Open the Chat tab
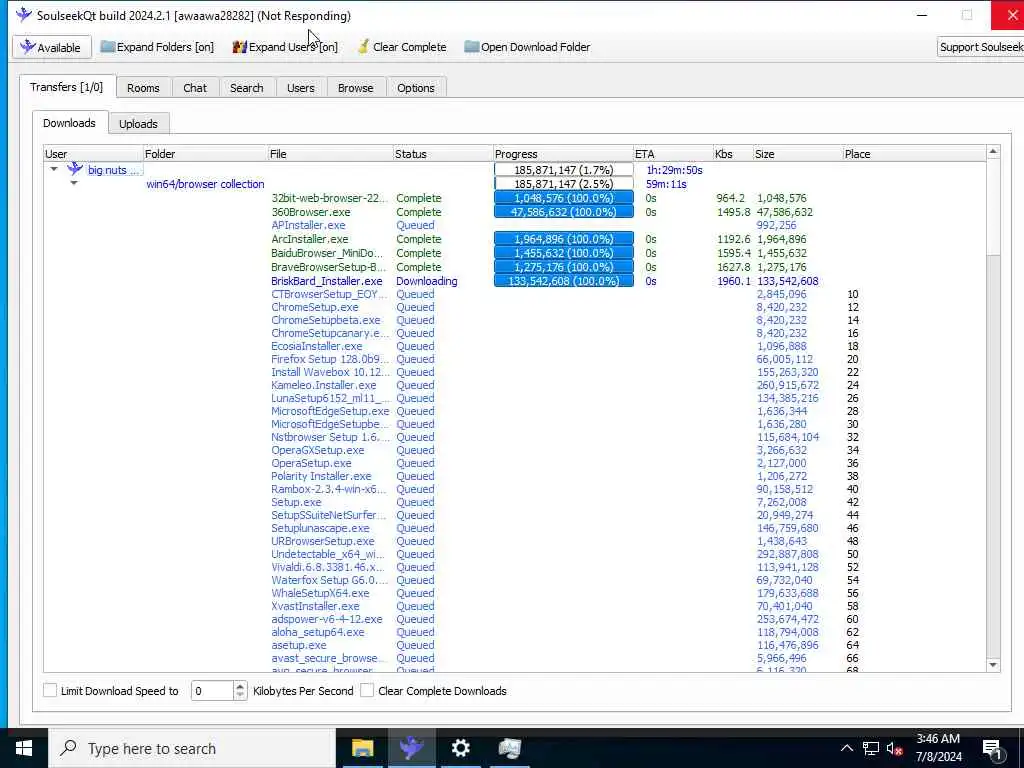 [x=195, y=88]
